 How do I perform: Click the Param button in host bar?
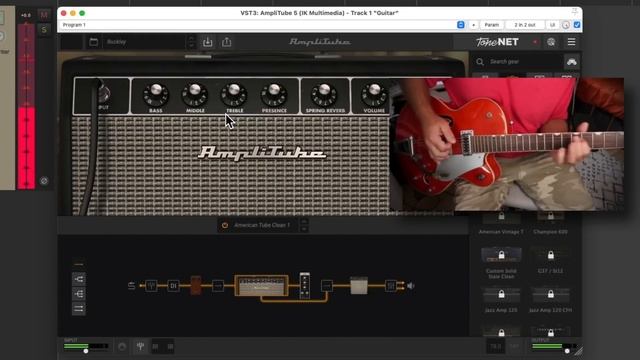[491, 25]
